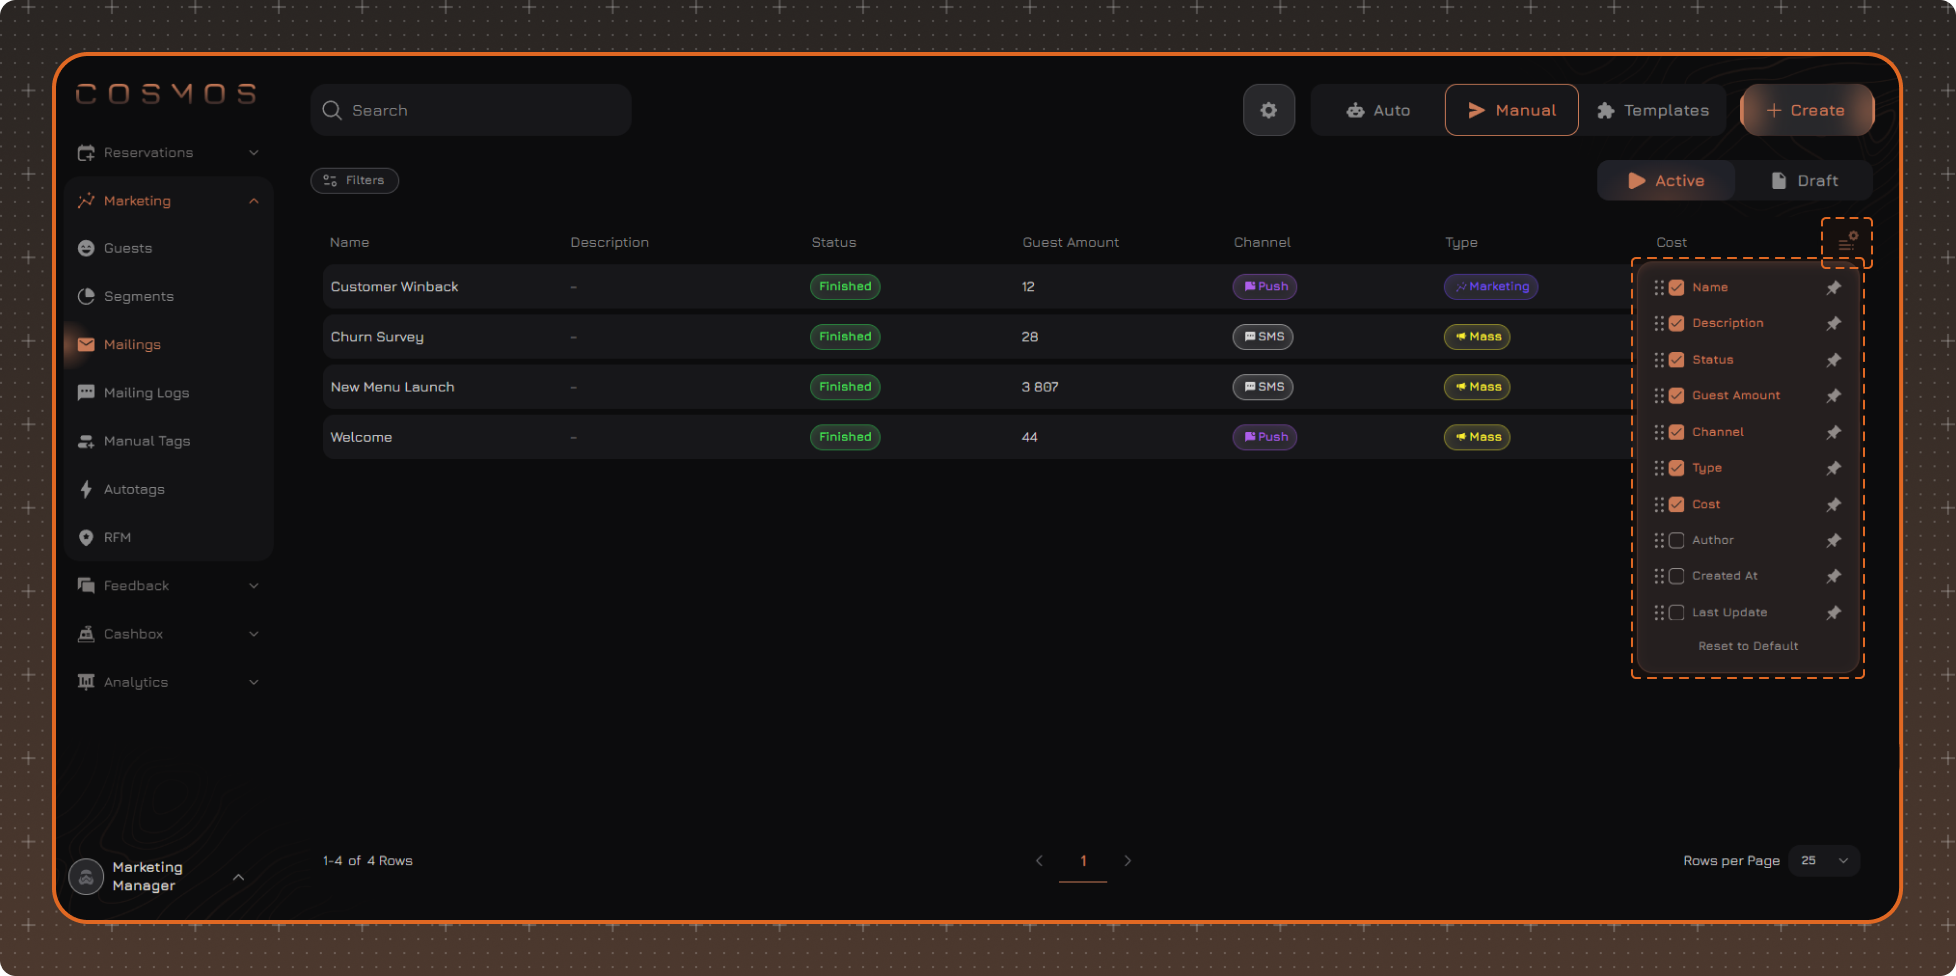Click the Marketing Manager avatar
The image size is (1956, 976).
coord(86,877)
